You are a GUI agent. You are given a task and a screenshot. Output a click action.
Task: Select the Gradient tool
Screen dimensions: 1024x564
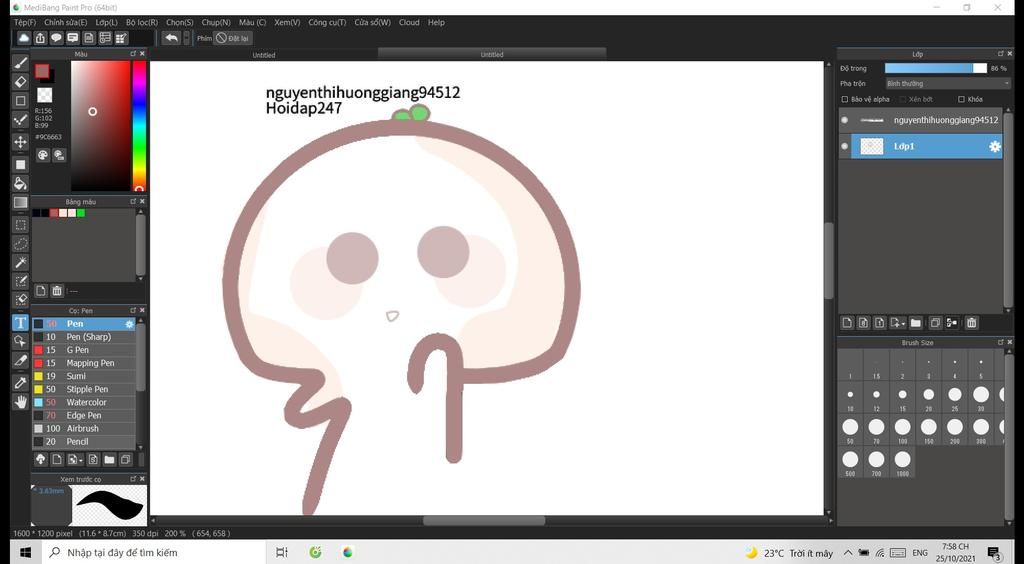(20, 202)
